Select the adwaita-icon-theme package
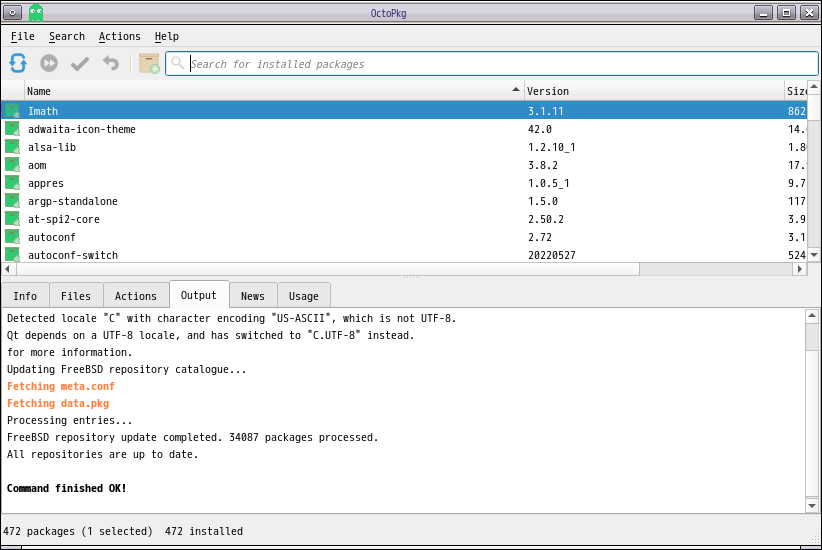Screen dimensions: 822x550 click(x=404, y=128)
